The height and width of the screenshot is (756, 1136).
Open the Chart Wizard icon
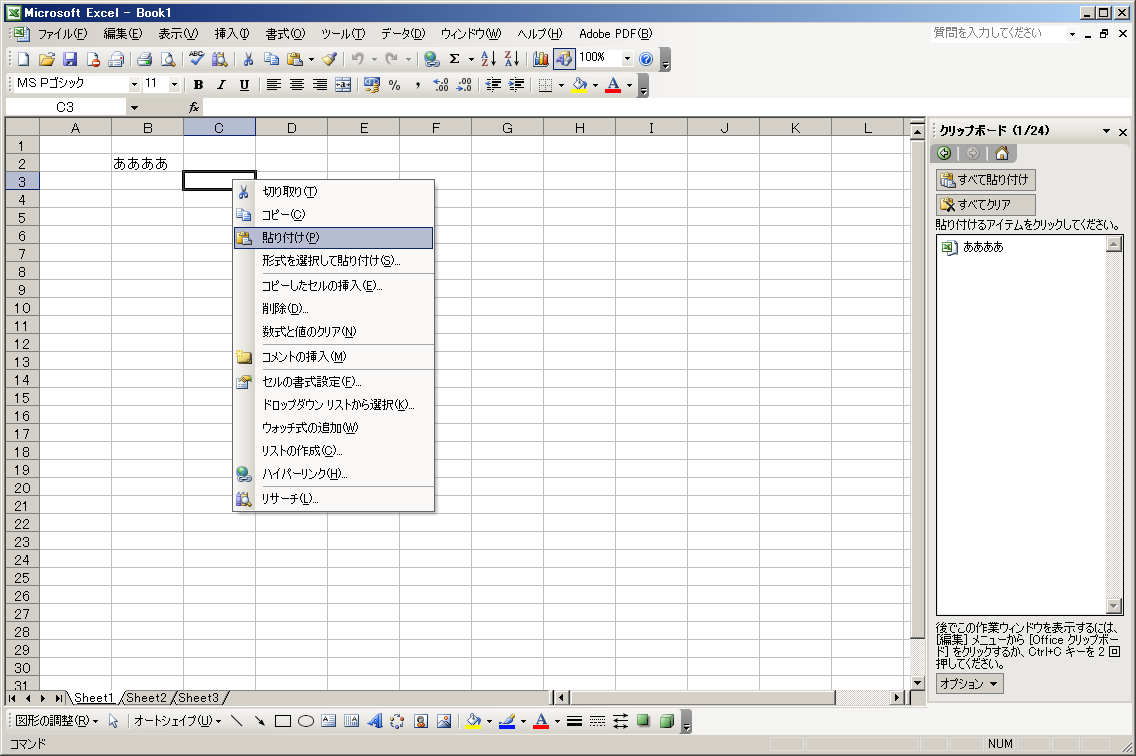541,59
